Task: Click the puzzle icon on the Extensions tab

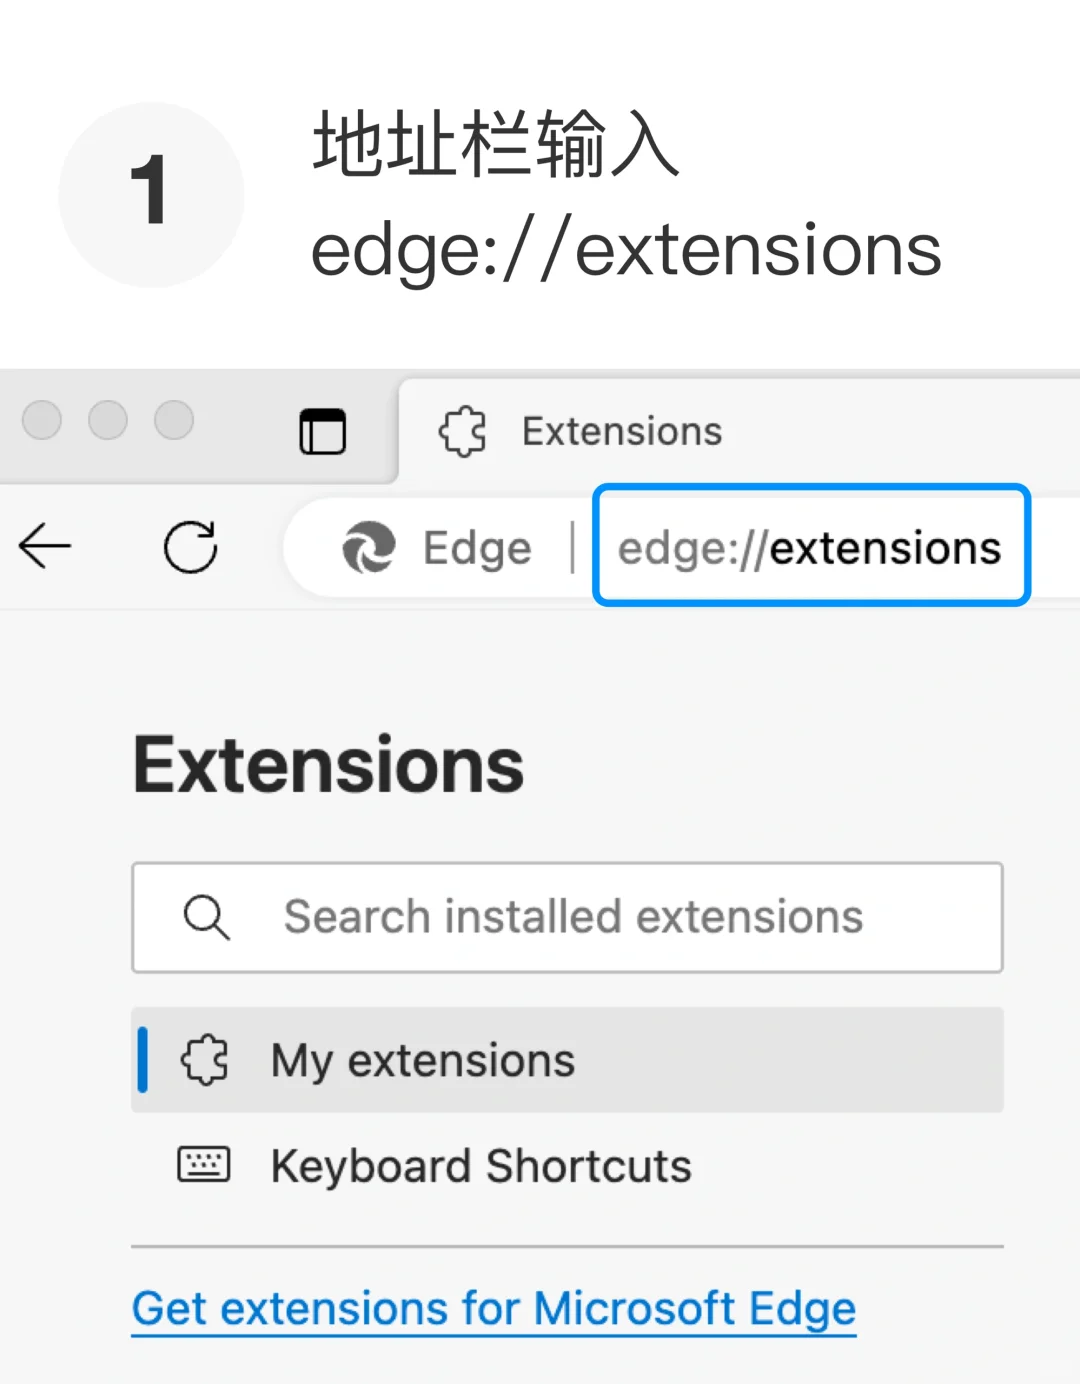Action: [462, 432]
